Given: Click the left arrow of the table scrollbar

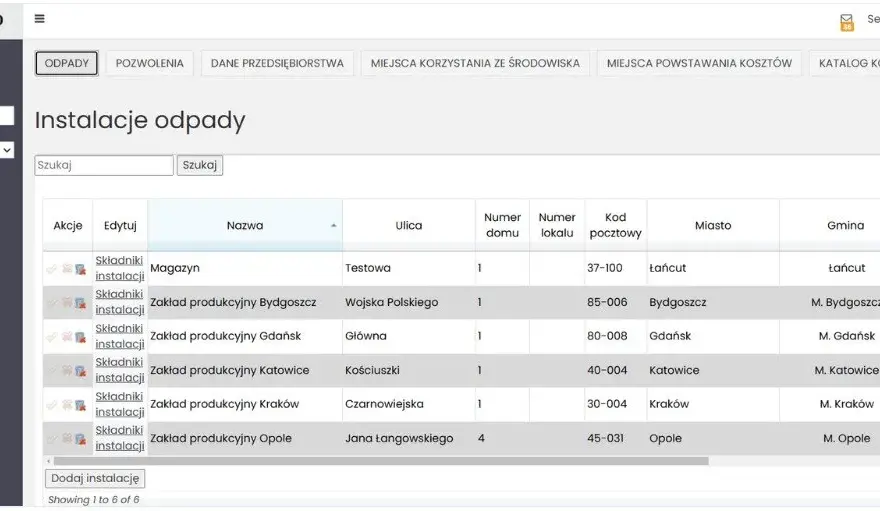Looking at the screenshot, I should (x=48, y=461).
